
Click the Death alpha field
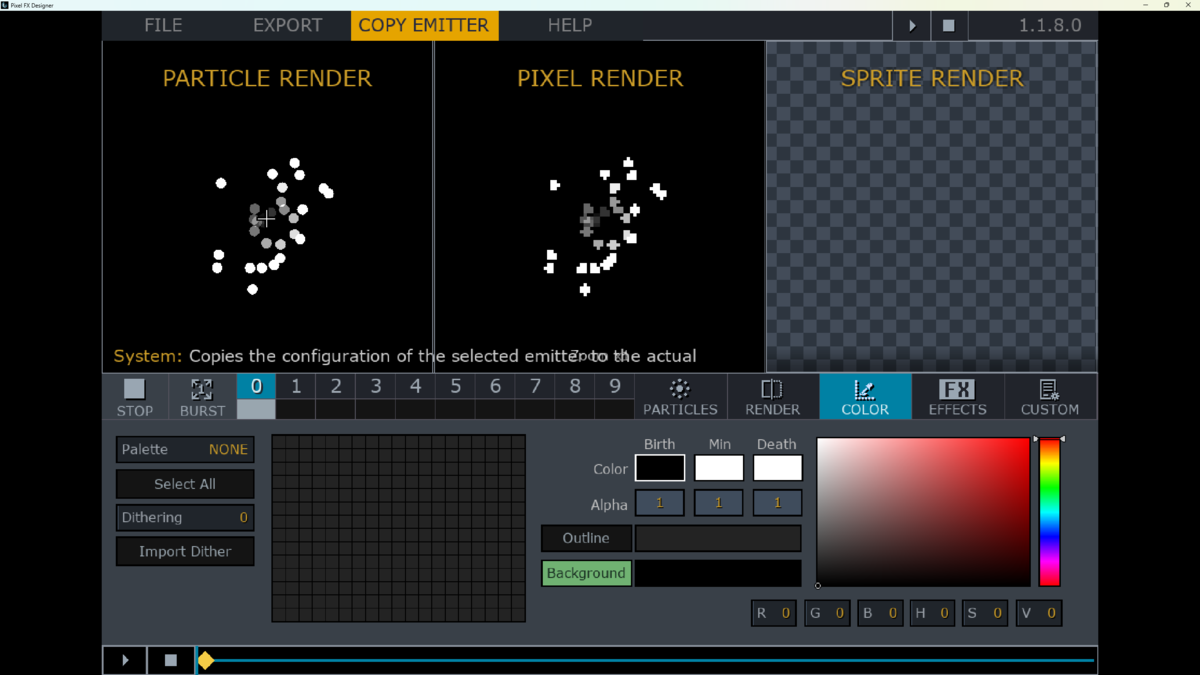pos(778,503)
